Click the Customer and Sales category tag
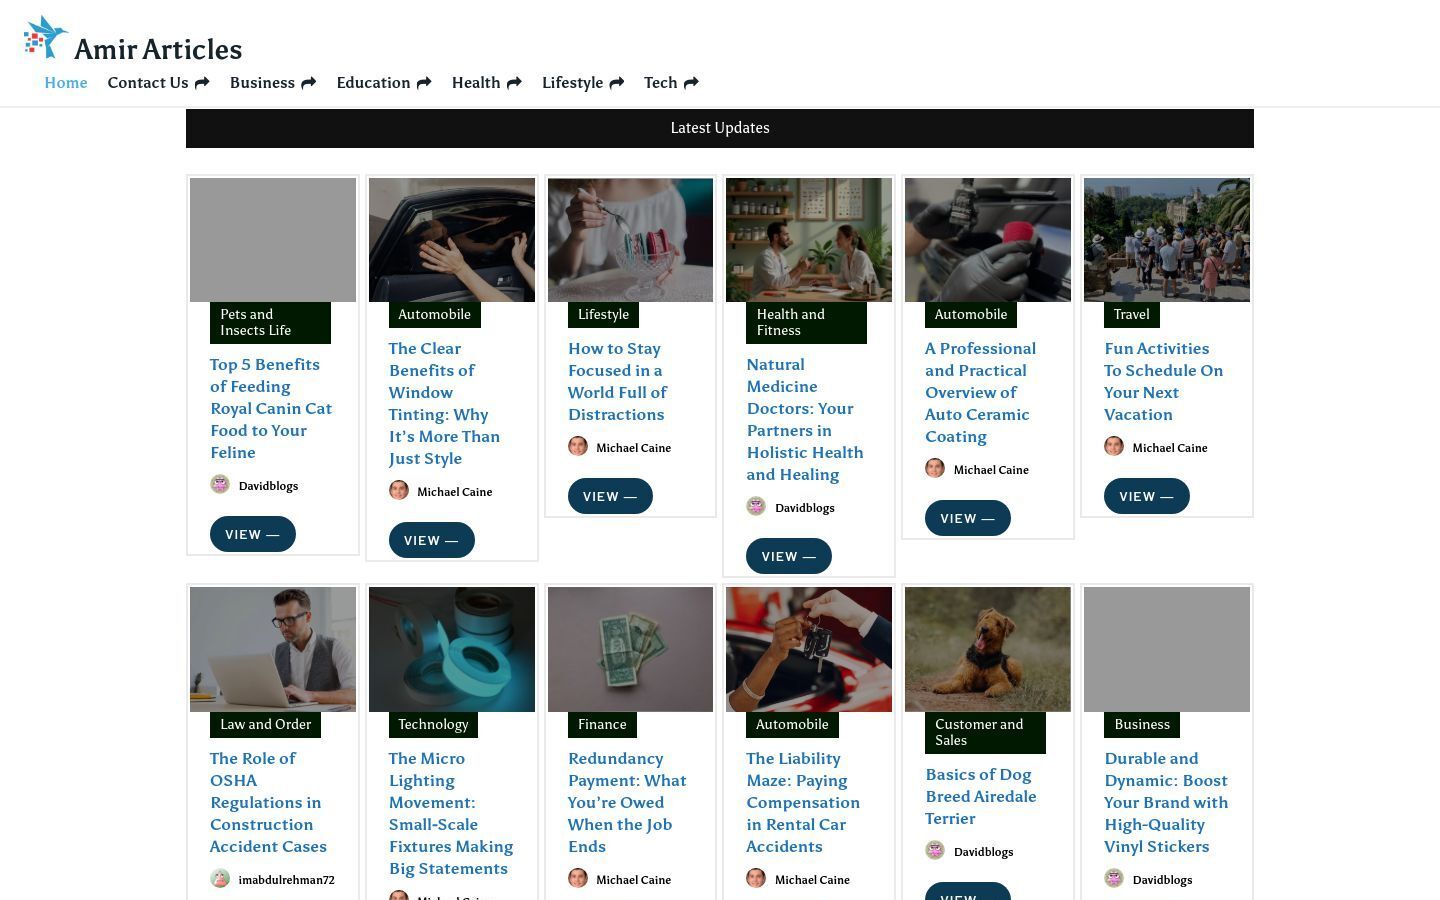Image resolution: width=1440 pixels, height=900 pixels. coord(985,732)
